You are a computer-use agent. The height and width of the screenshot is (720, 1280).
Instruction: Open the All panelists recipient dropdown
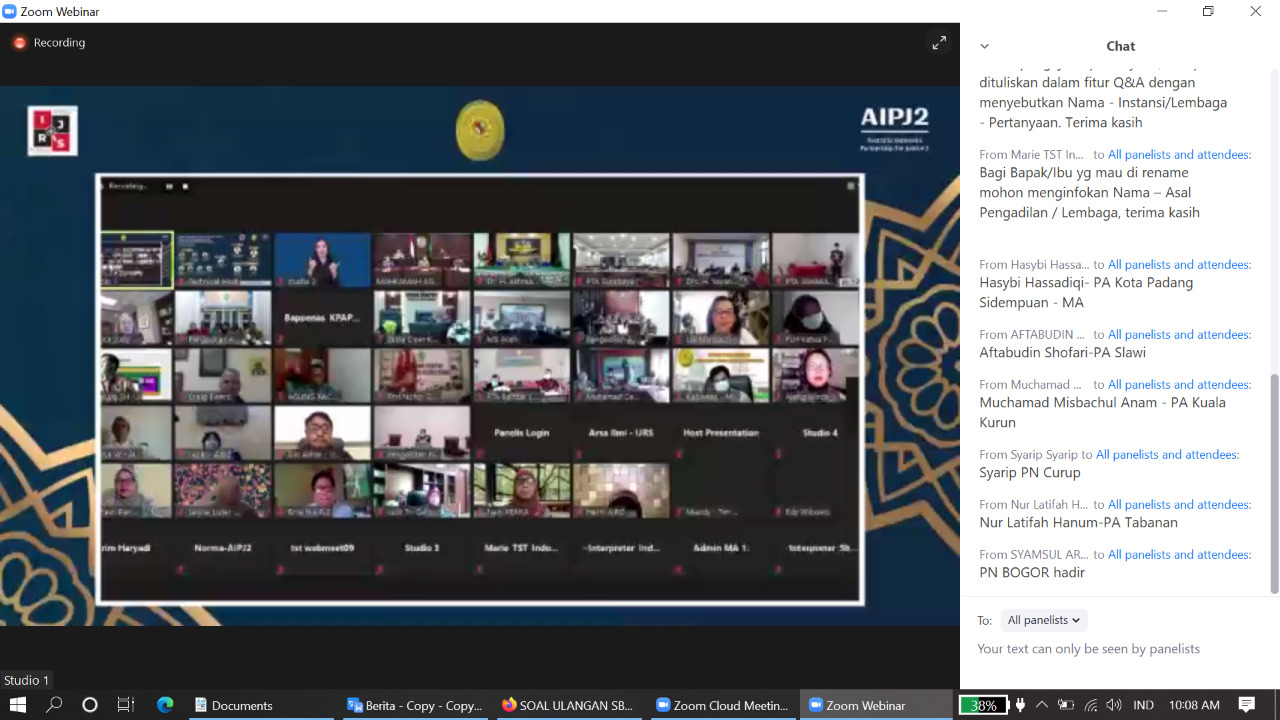1043,620
